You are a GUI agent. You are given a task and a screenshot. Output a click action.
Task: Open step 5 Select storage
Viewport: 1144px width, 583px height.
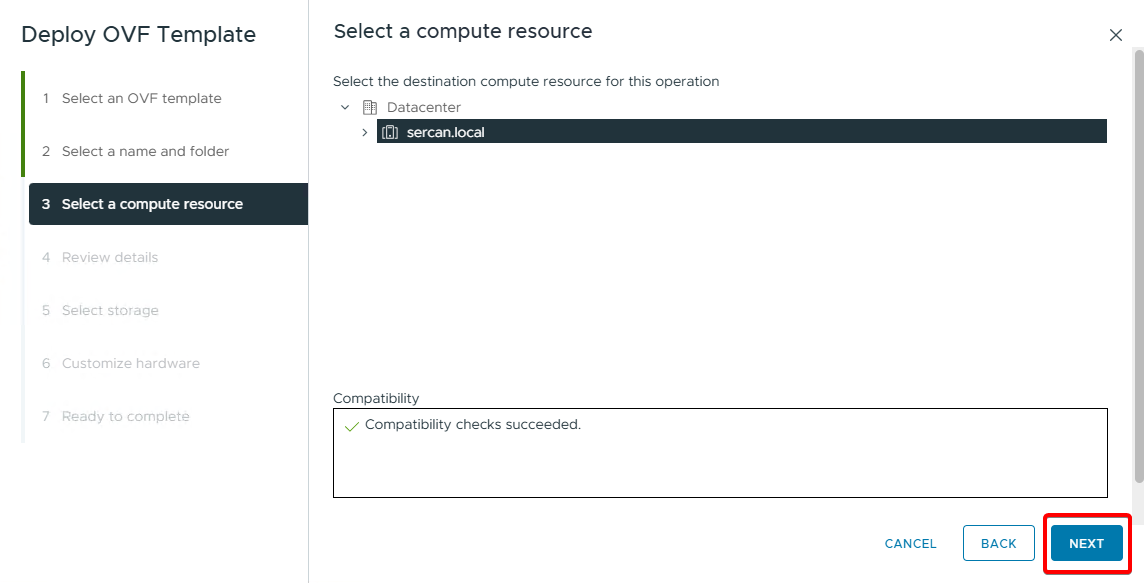point(110,310)
